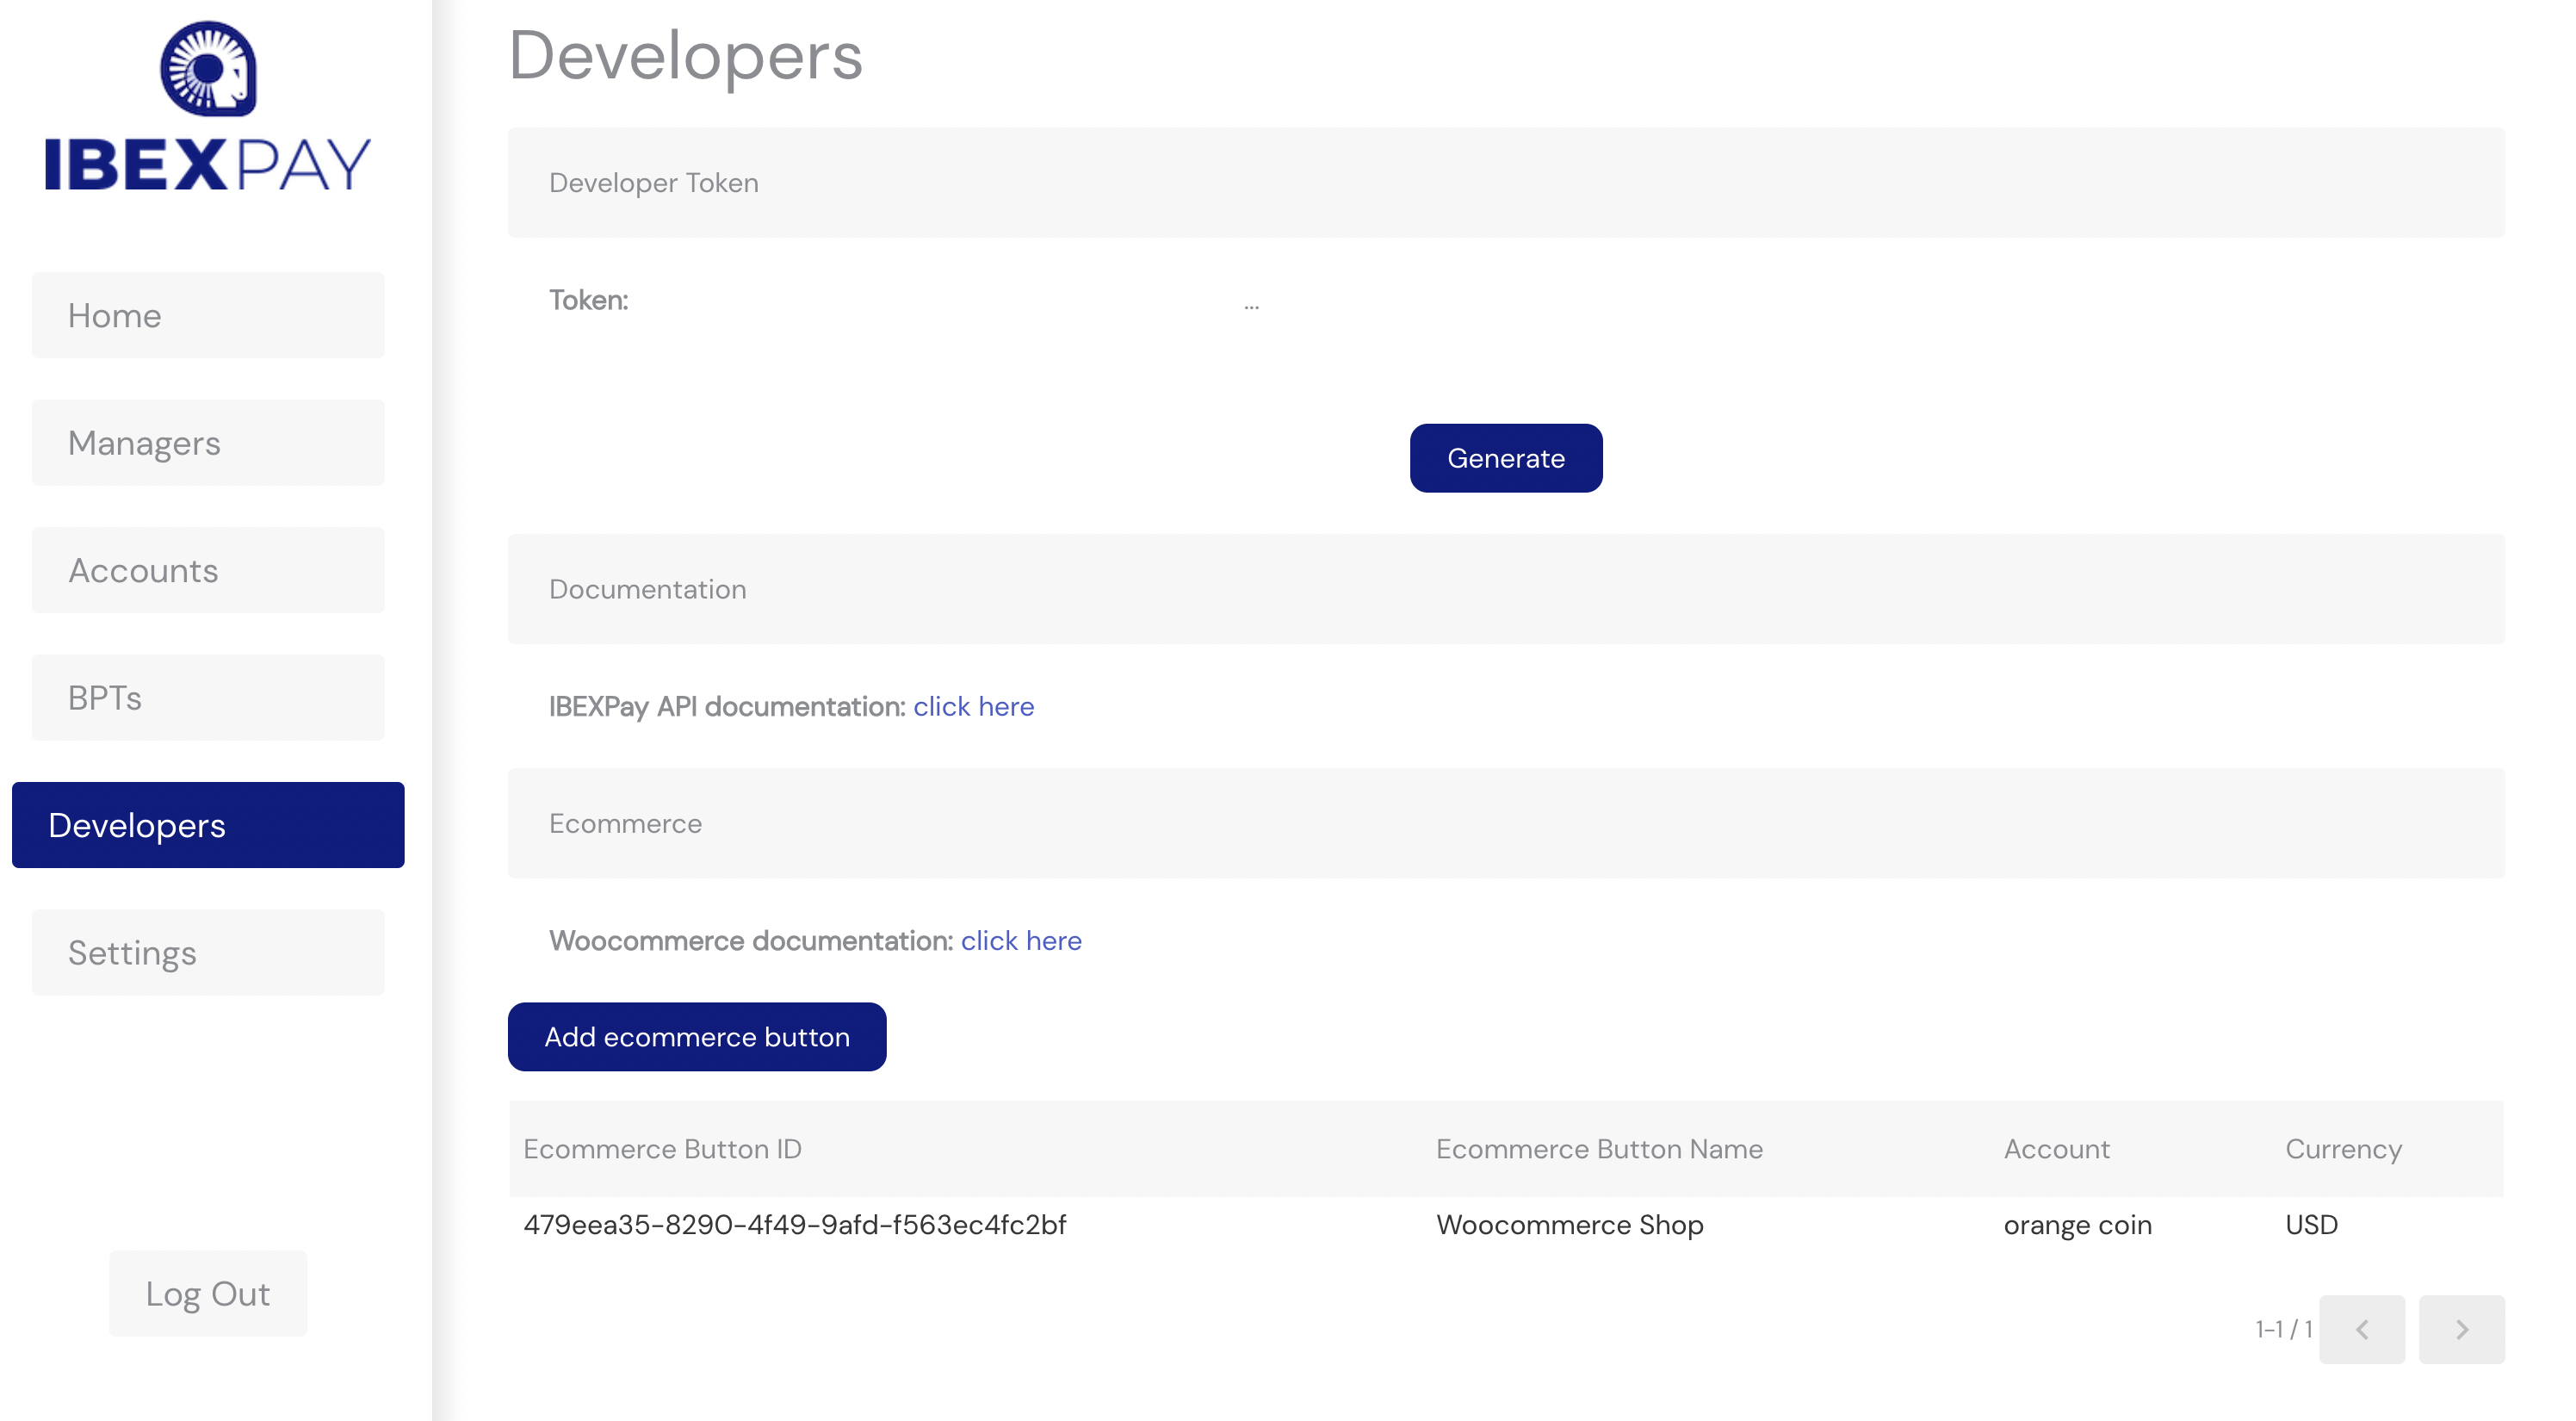Select the Developers sidebar item
The height and width of the screenshot is (1421, 2576).
208,825
